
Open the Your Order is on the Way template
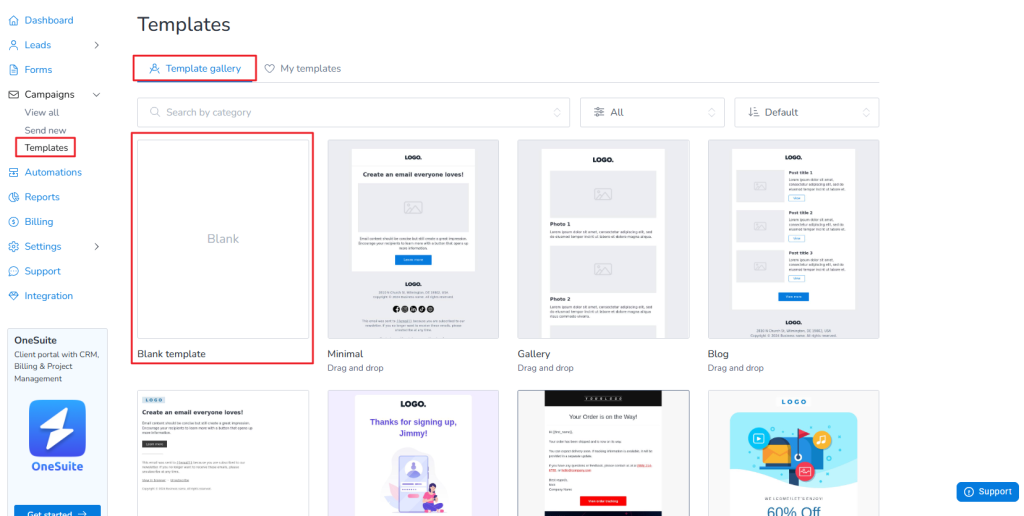(603, 453)
